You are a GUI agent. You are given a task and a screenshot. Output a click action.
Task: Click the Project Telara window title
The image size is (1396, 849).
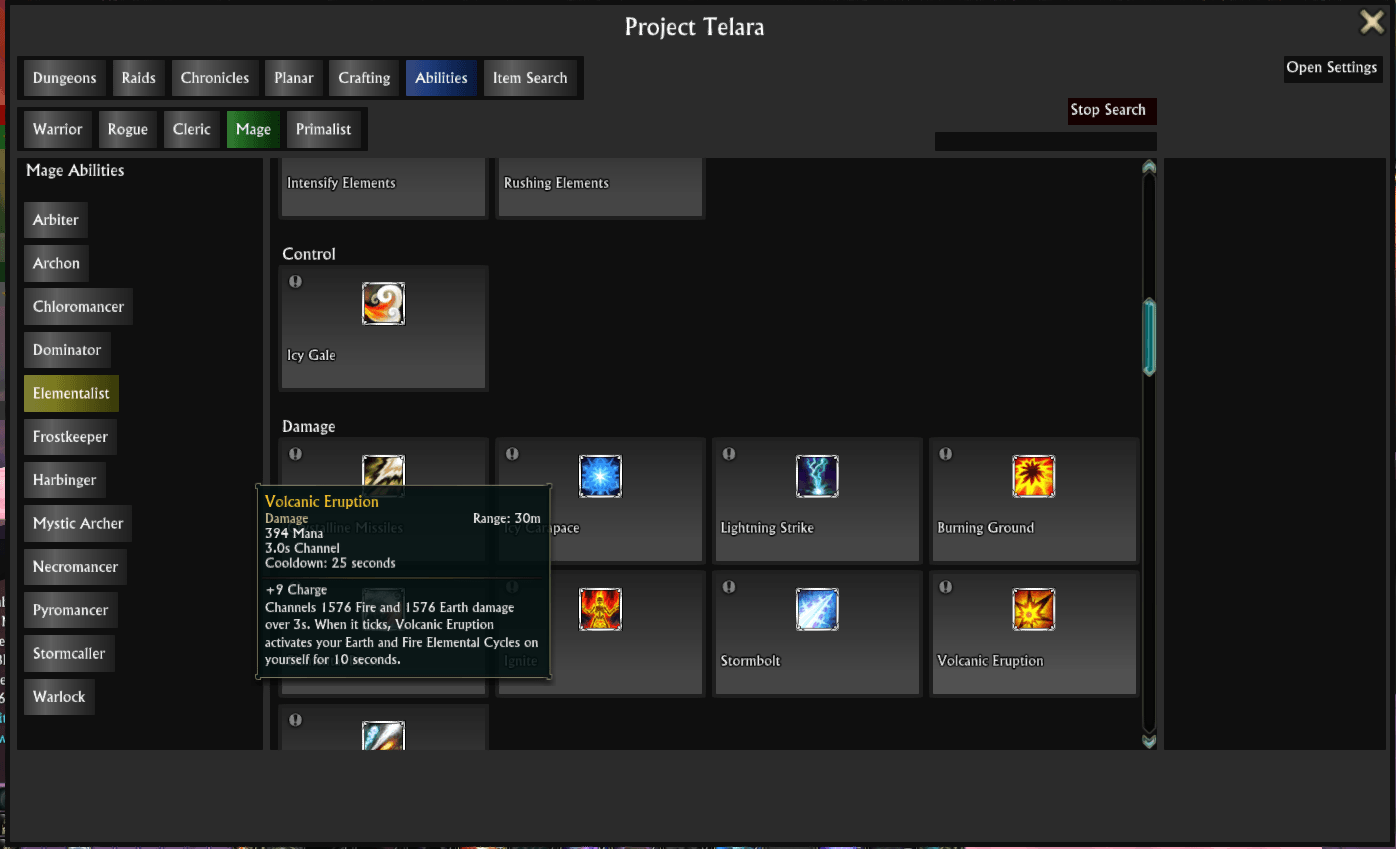click(694, 27)
